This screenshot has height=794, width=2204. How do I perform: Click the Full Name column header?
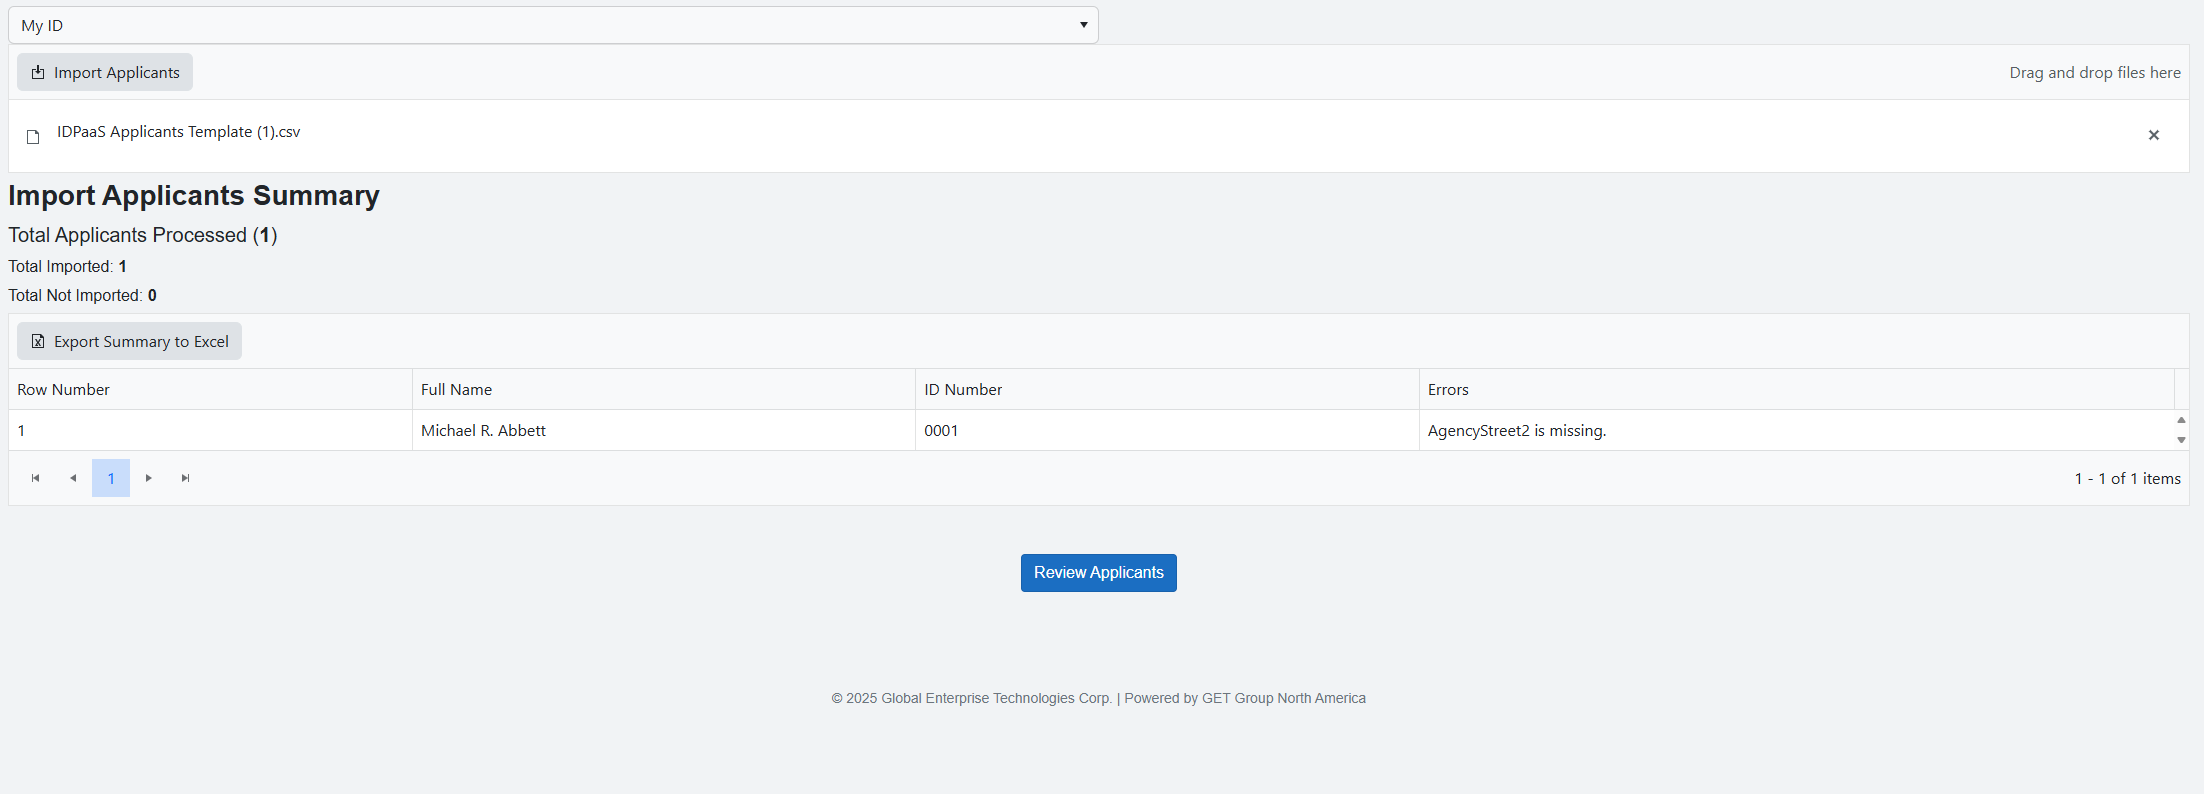[x=456, y=389]
